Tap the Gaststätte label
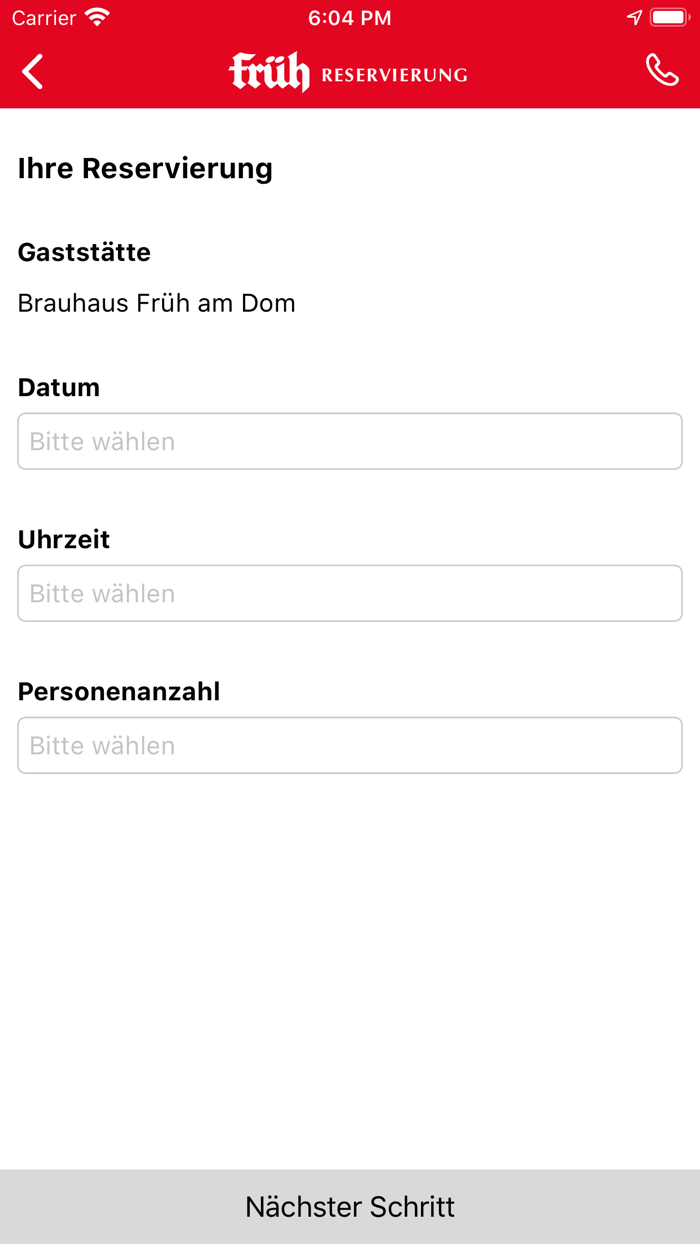The width and height of the screenshot is (700, 1244). [x=83, y=252]
